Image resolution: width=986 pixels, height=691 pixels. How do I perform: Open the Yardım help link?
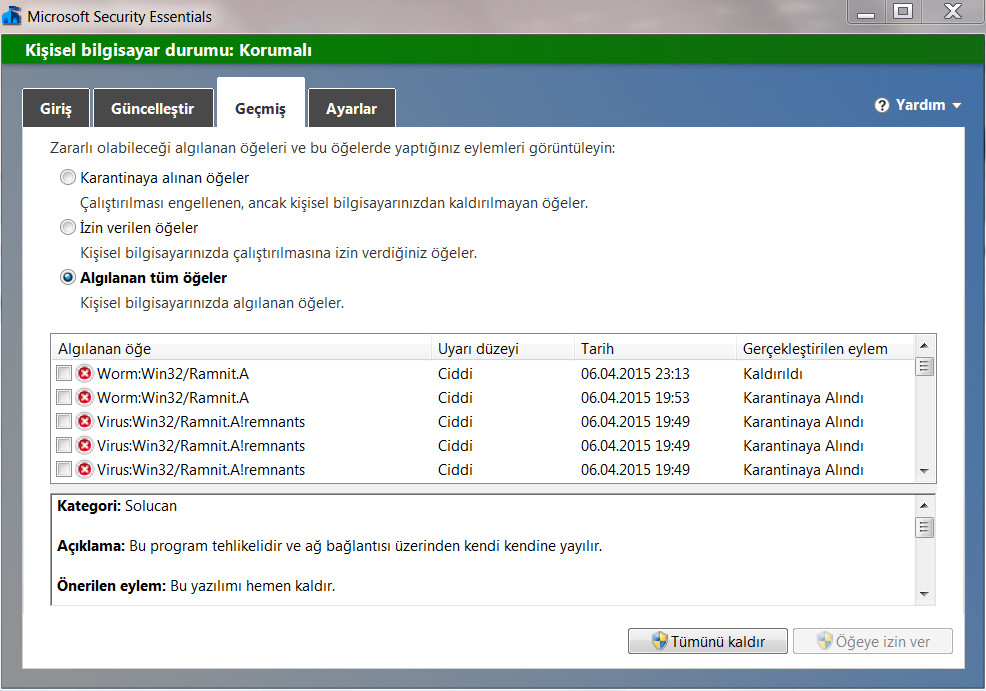click(x=920, y=105)
